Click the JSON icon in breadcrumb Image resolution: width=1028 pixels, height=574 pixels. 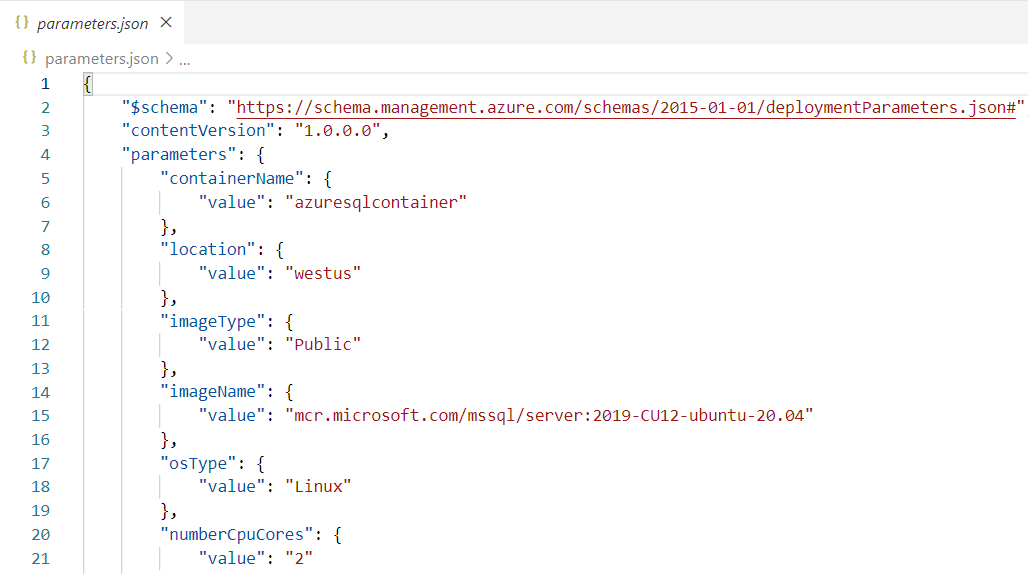[29, 59]
